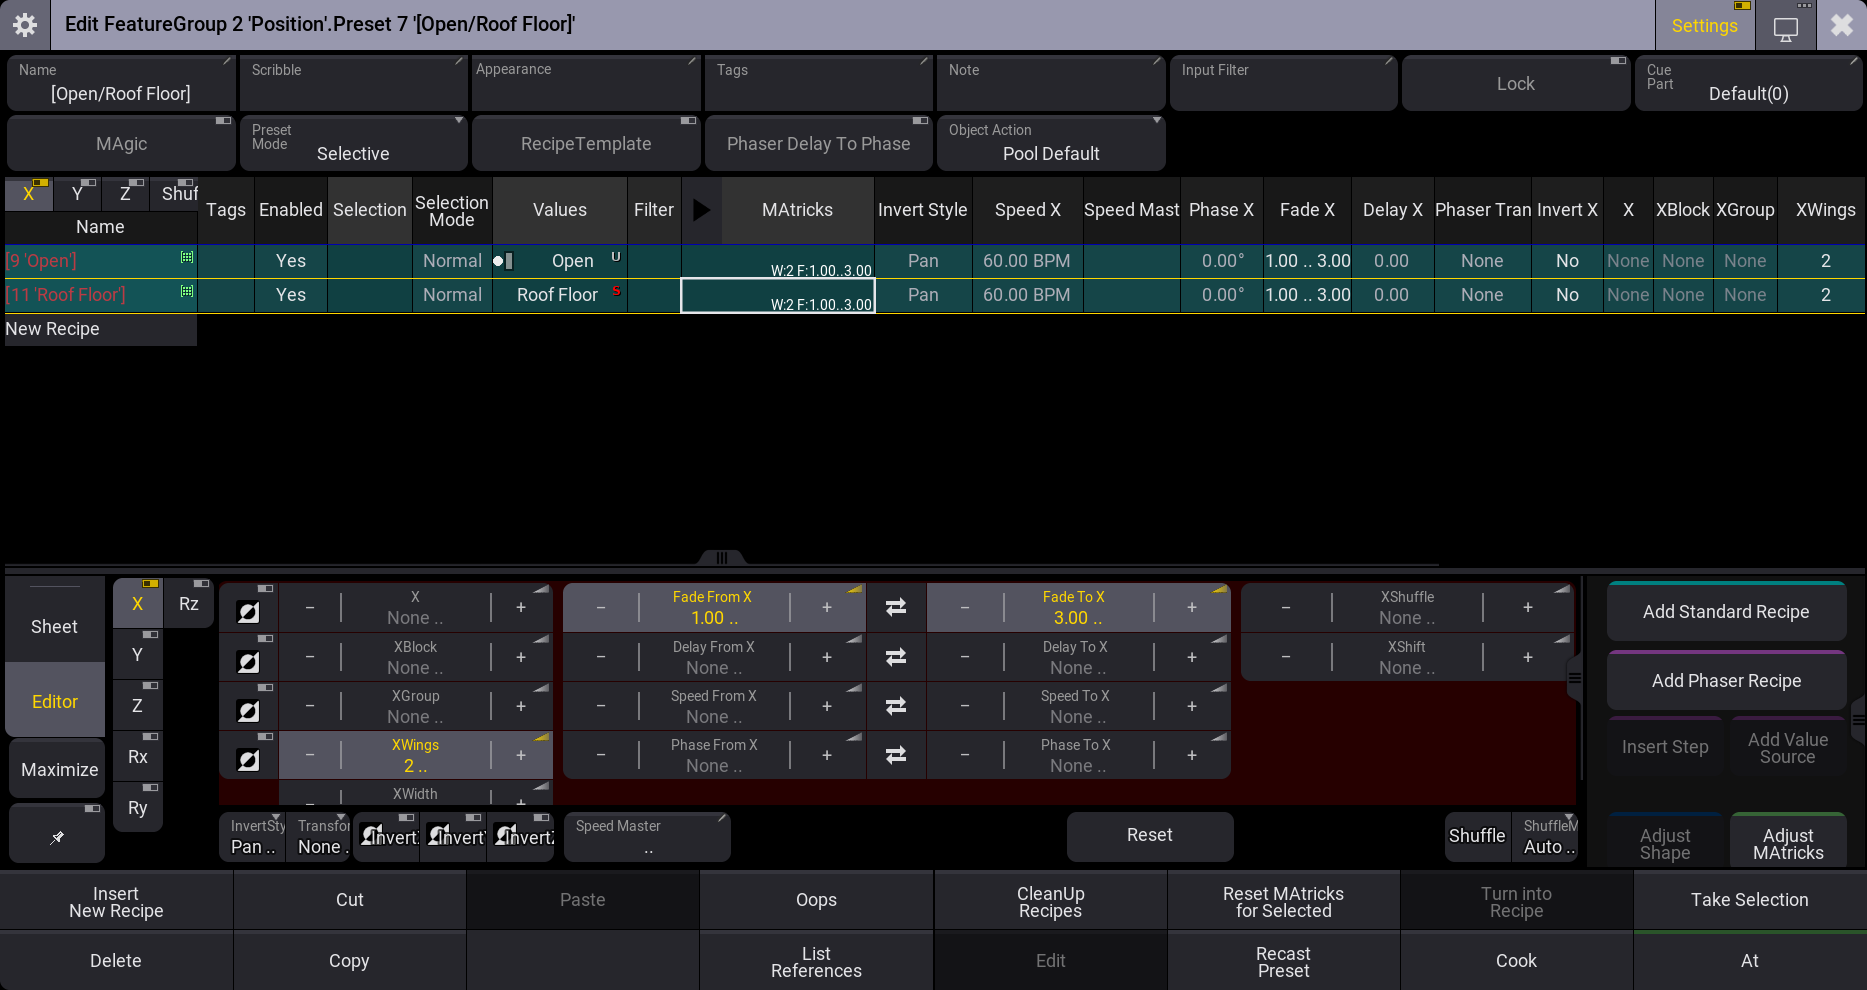Toggle the MAgic button
Viewport: 1867px width, 990px height.
coord(122,144)
